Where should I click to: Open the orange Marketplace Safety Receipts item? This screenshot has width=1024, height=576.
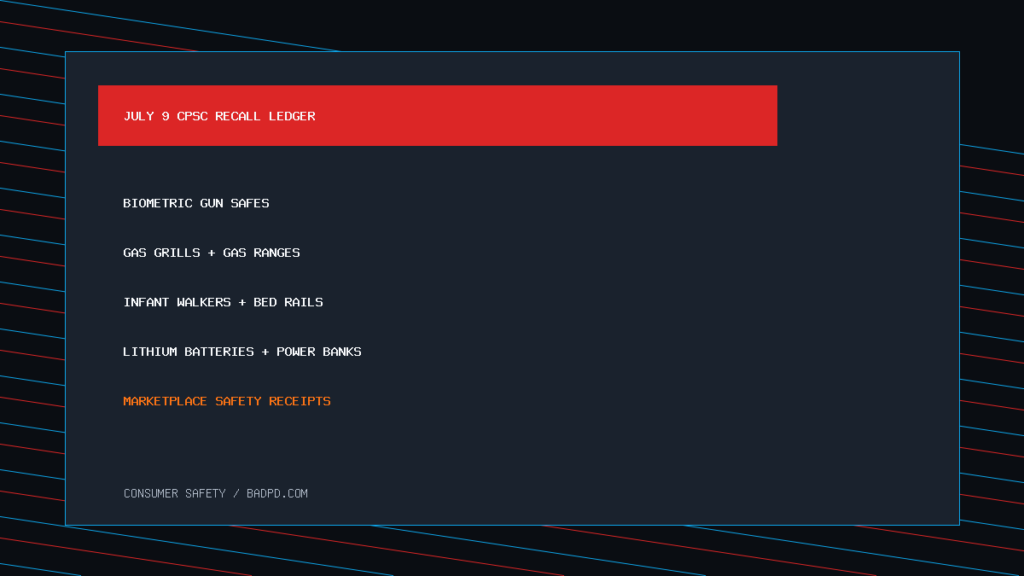pos(227,401)
